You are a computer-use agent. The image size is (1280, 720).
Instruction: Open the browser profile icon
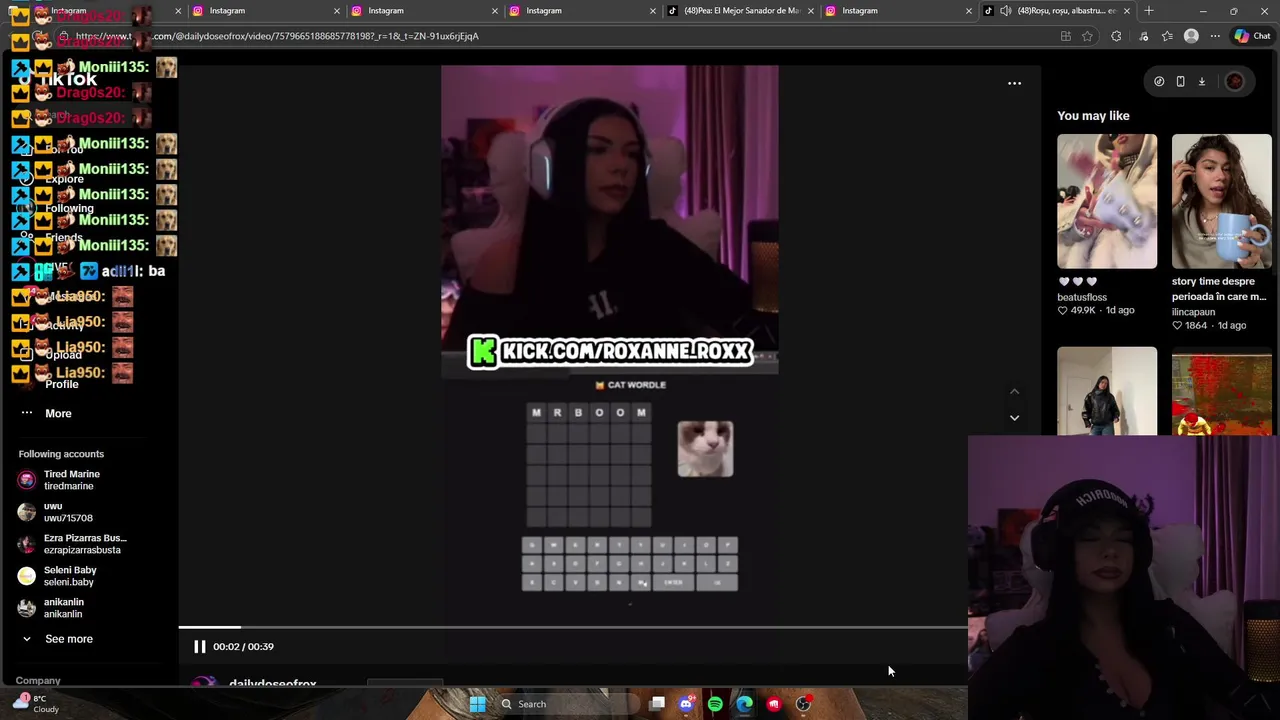pos(1191,36)
